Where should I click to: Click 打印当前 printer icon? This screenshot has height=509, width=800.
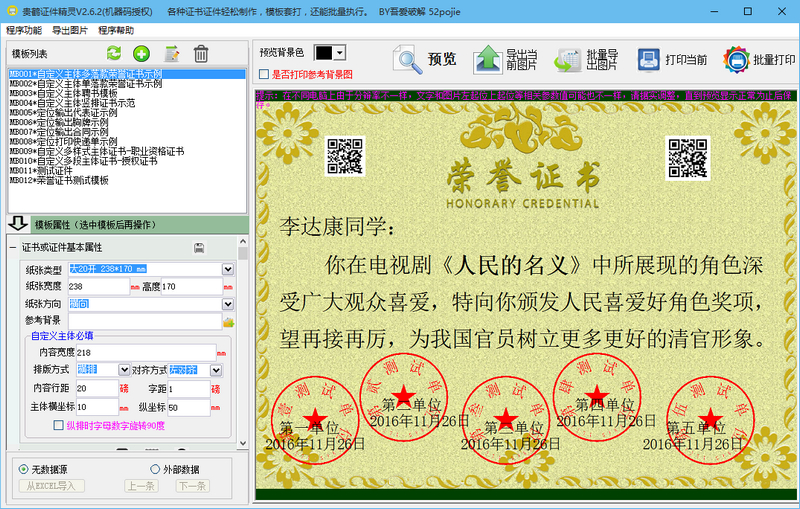point(672,59)
